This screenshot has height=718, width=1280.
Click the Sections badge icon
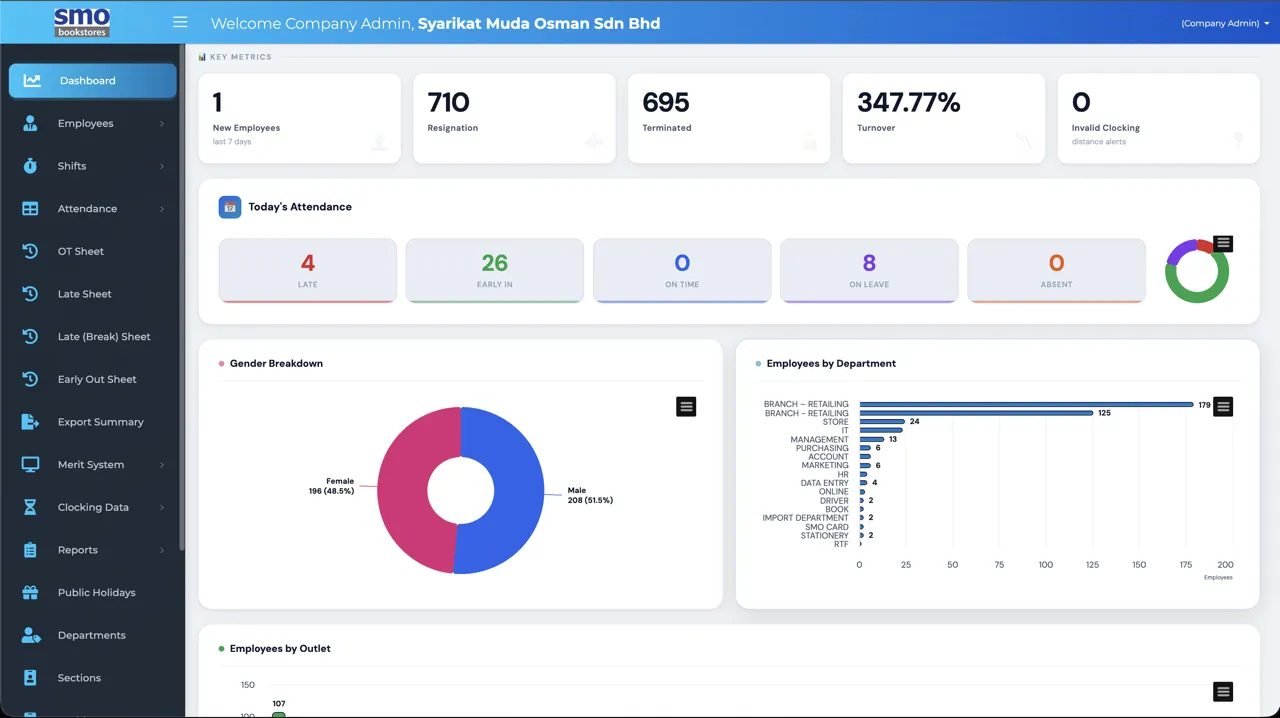[30, 678]
